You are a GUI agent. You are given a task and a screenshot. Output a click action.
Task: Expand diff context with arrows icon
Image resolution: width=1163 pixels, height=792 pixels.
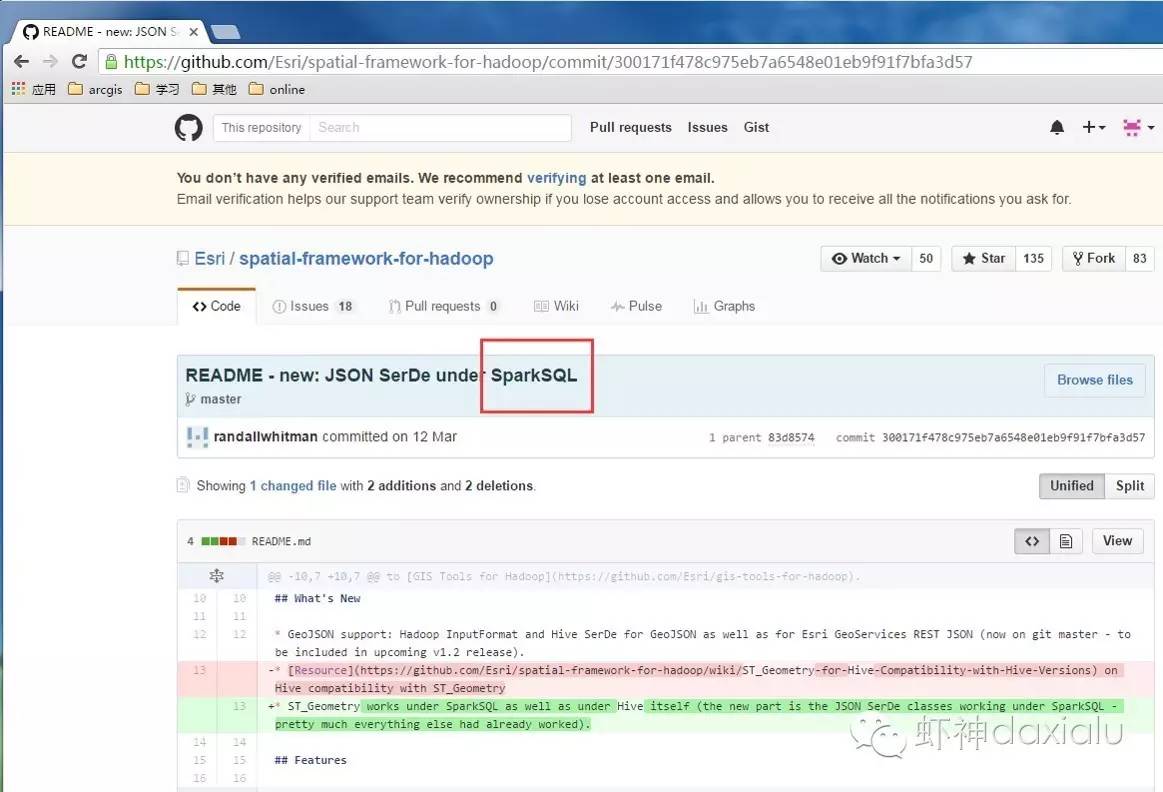point(217,575)
